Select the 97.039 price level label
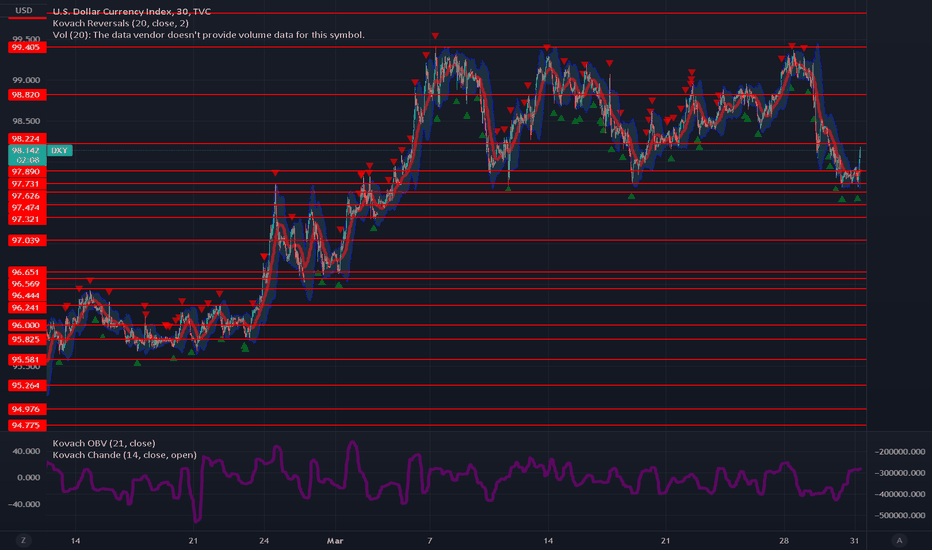Screen dimensions: 932x550 27,240
